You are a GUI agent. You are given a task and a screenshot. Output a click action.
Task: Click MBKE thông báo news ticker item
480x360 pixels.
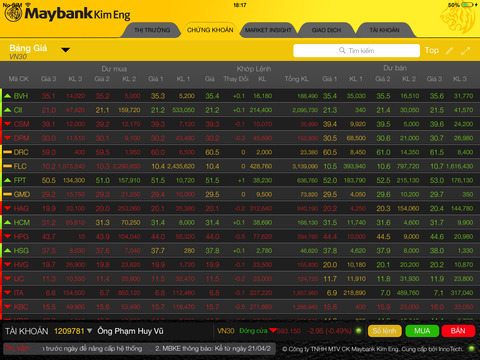click(213, 349)
